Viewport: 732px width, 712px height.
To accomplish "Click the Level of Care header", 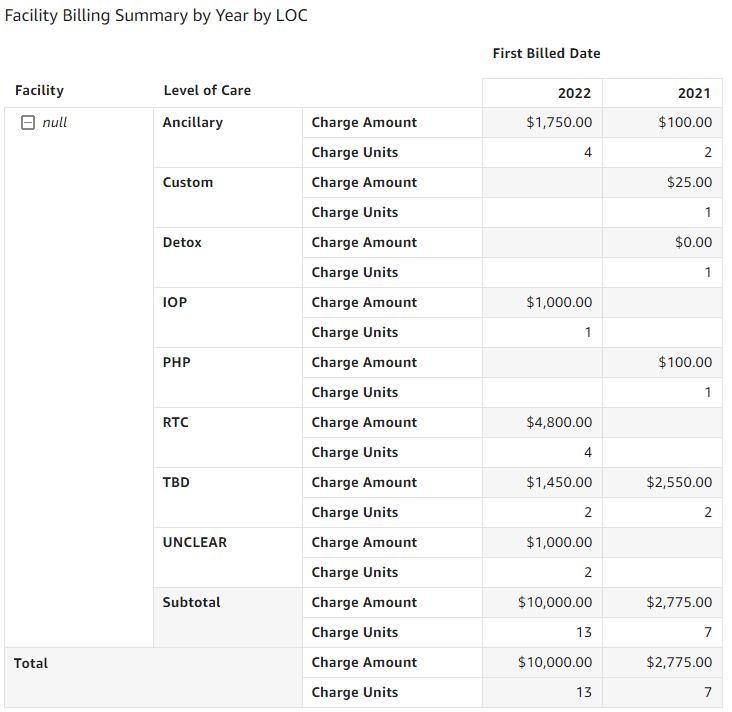I will click(207, 91).
